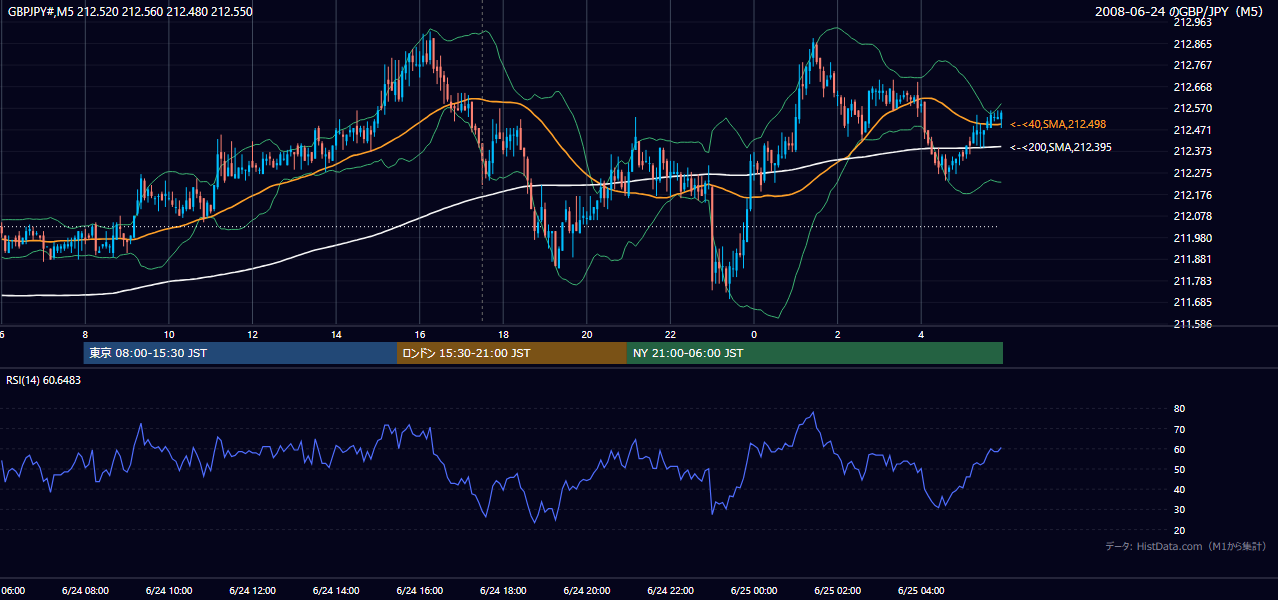Click price axis value 212.767
The image size is (1278, 600).
tap(1192, 65)
